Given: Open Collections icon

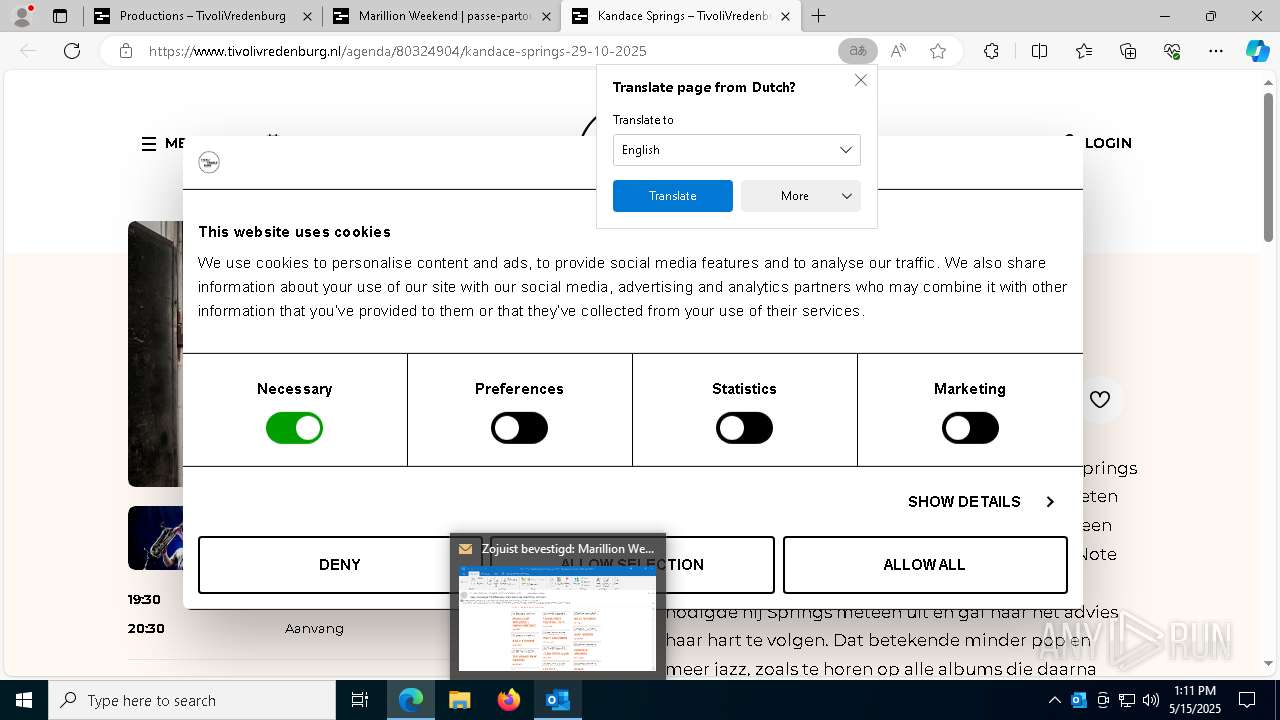Looking at the screenshot, I should tap(1128, 51).
